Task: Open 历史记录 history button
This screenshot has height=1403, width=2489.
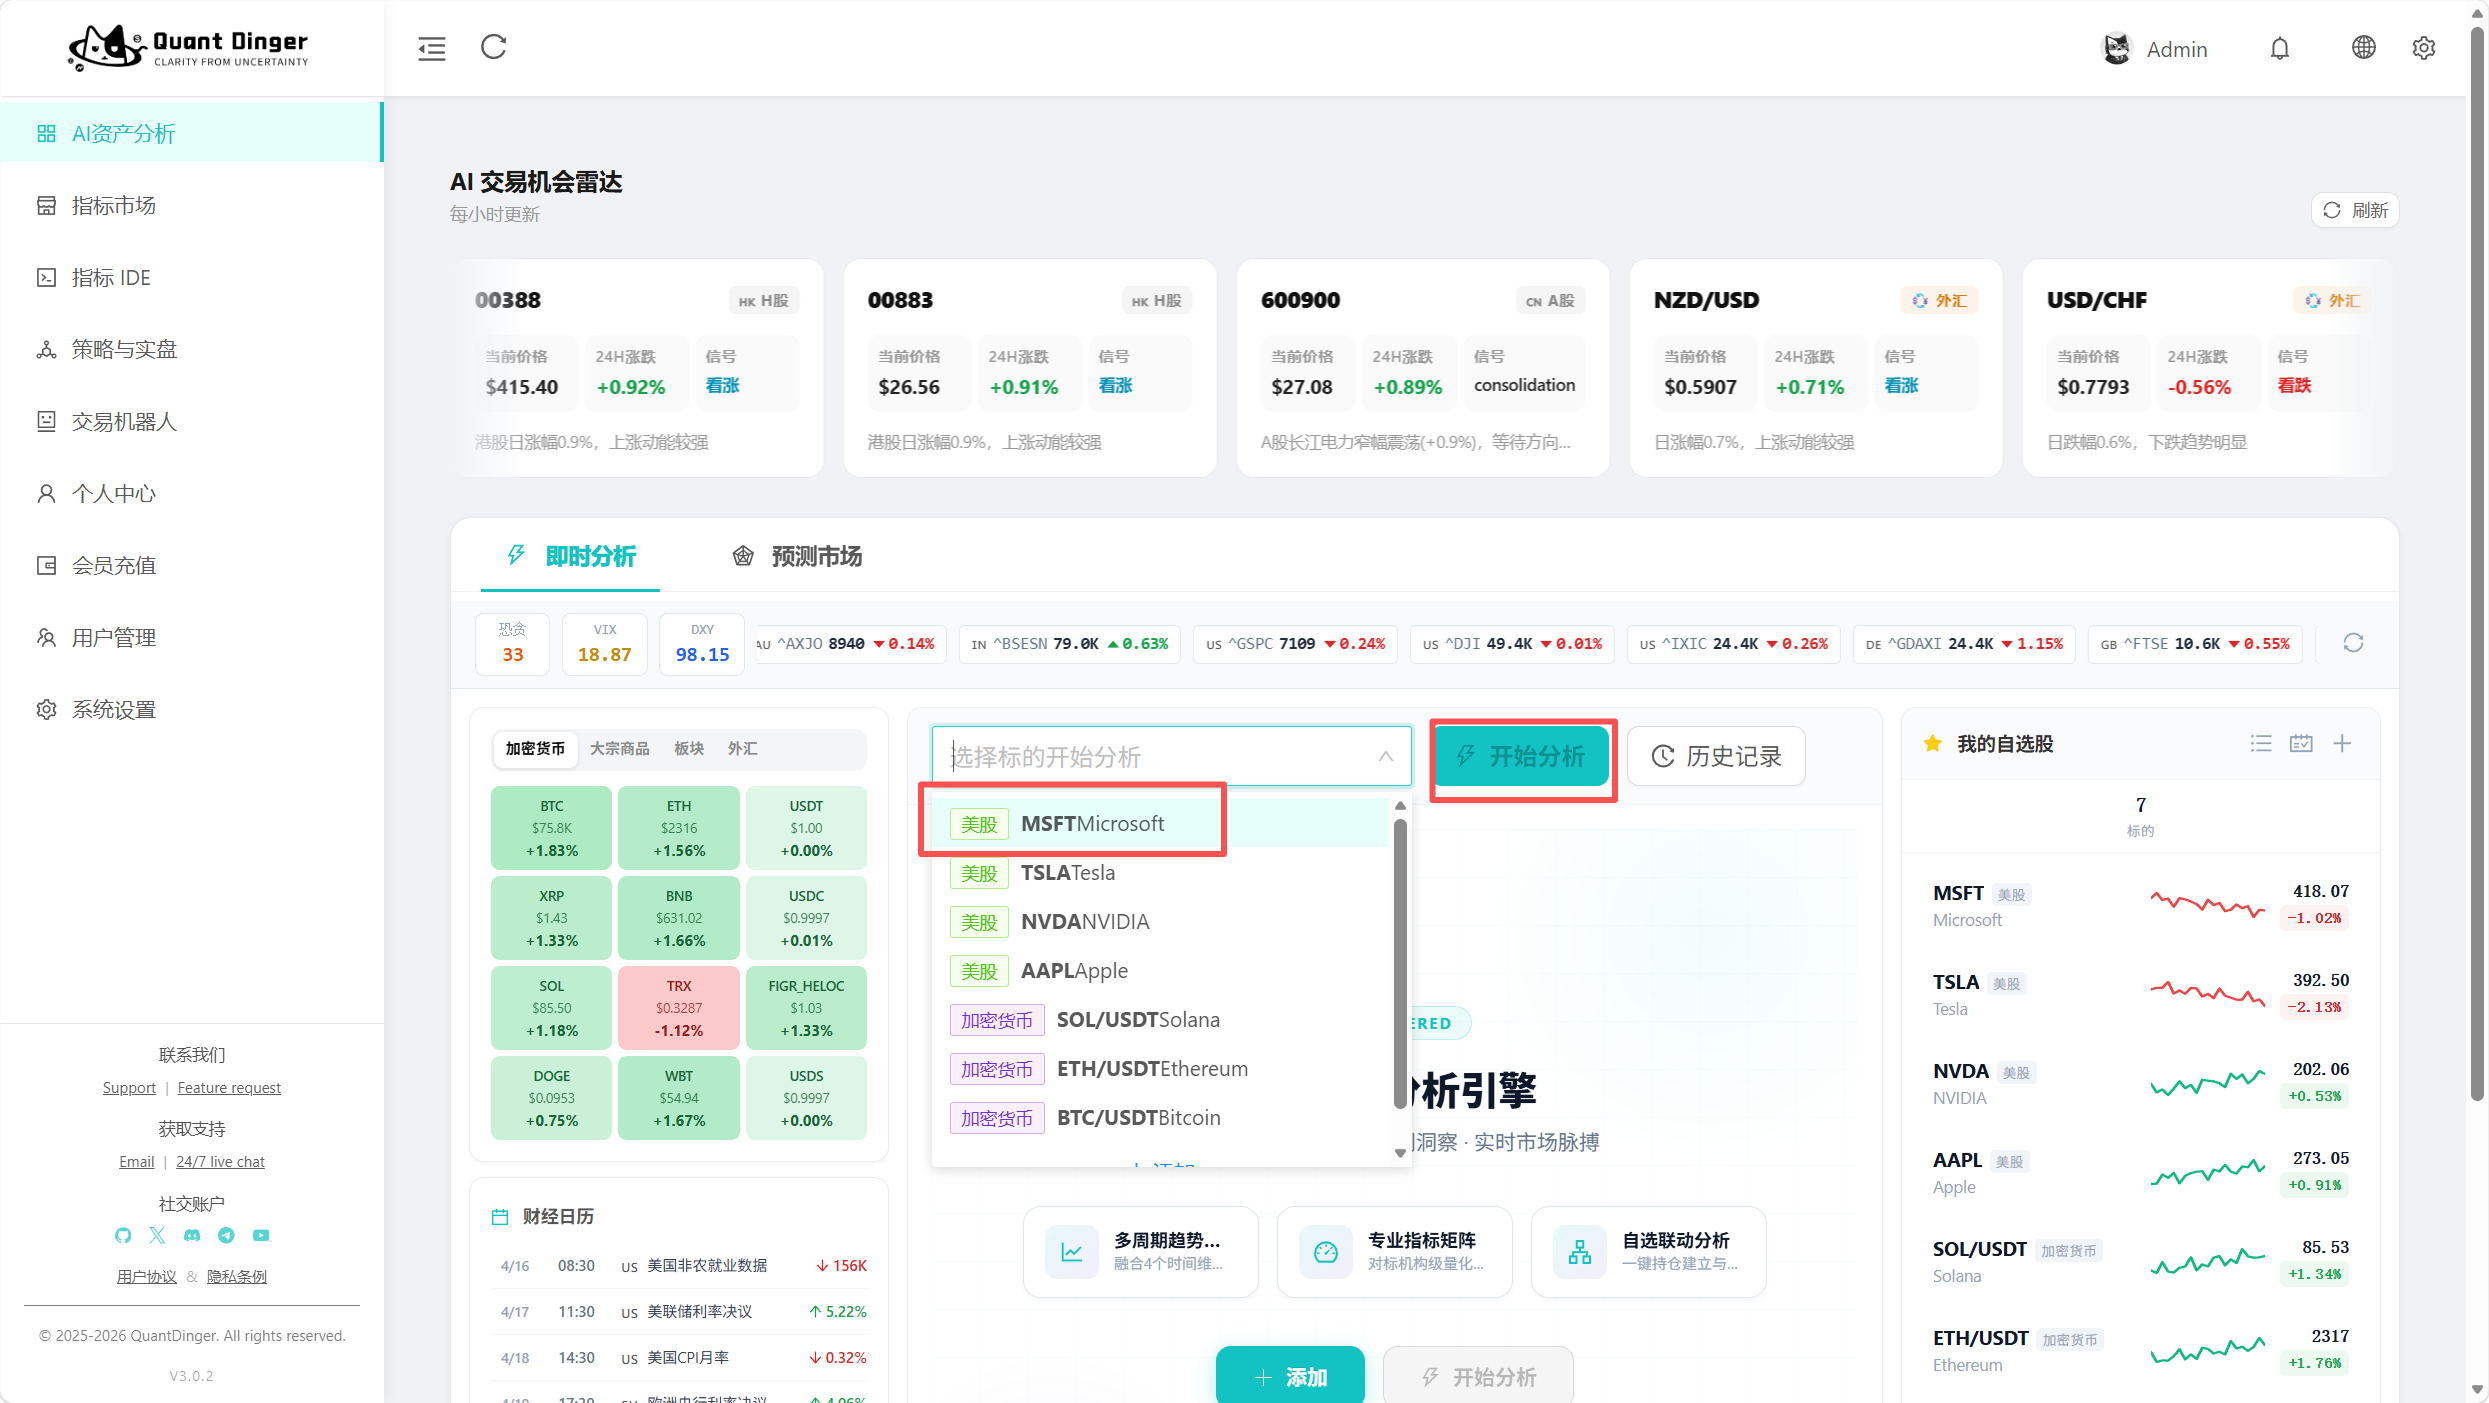Action: [1716, 756]
